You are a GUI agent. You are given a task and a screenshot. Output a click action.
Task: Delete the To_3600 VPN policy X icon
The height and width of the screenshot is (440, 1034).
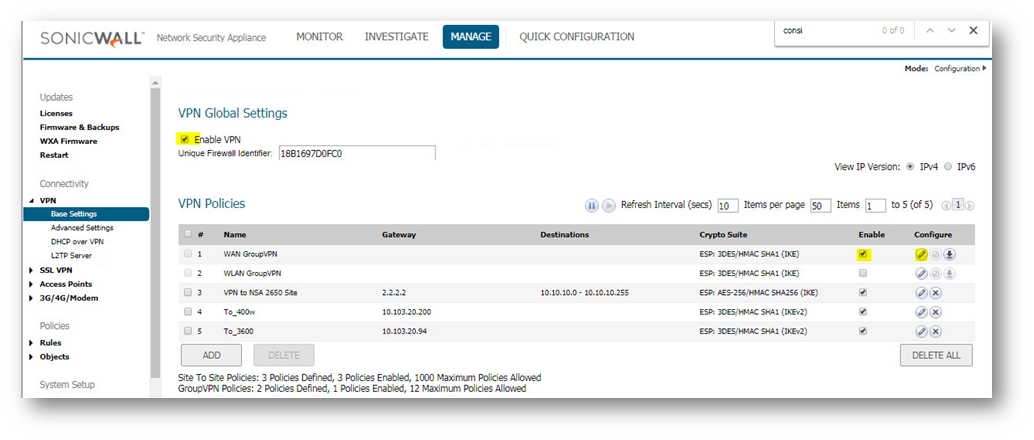pyautogui.click(x=935, y=331)
